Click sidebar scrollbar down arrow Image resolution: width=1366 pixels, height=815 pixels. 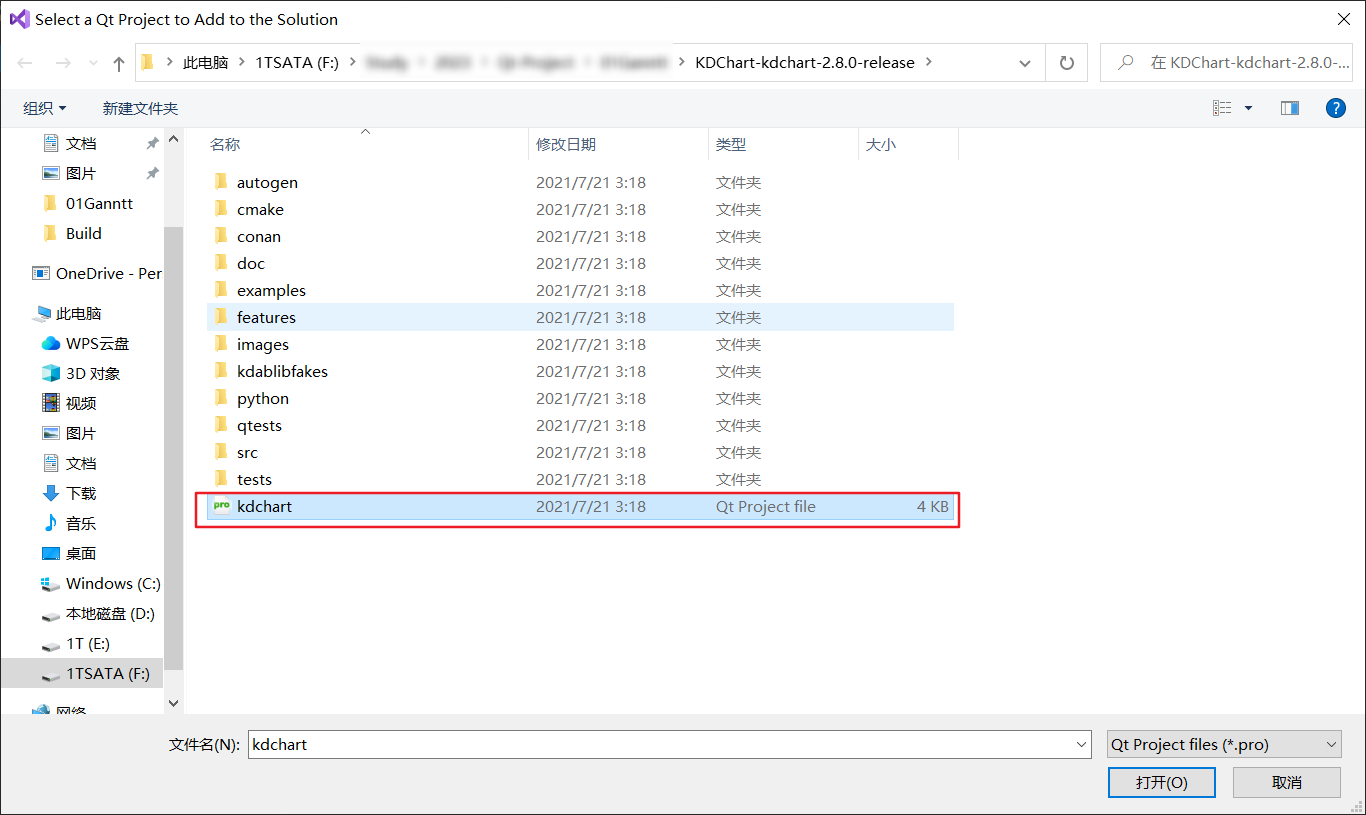point(174,704)
